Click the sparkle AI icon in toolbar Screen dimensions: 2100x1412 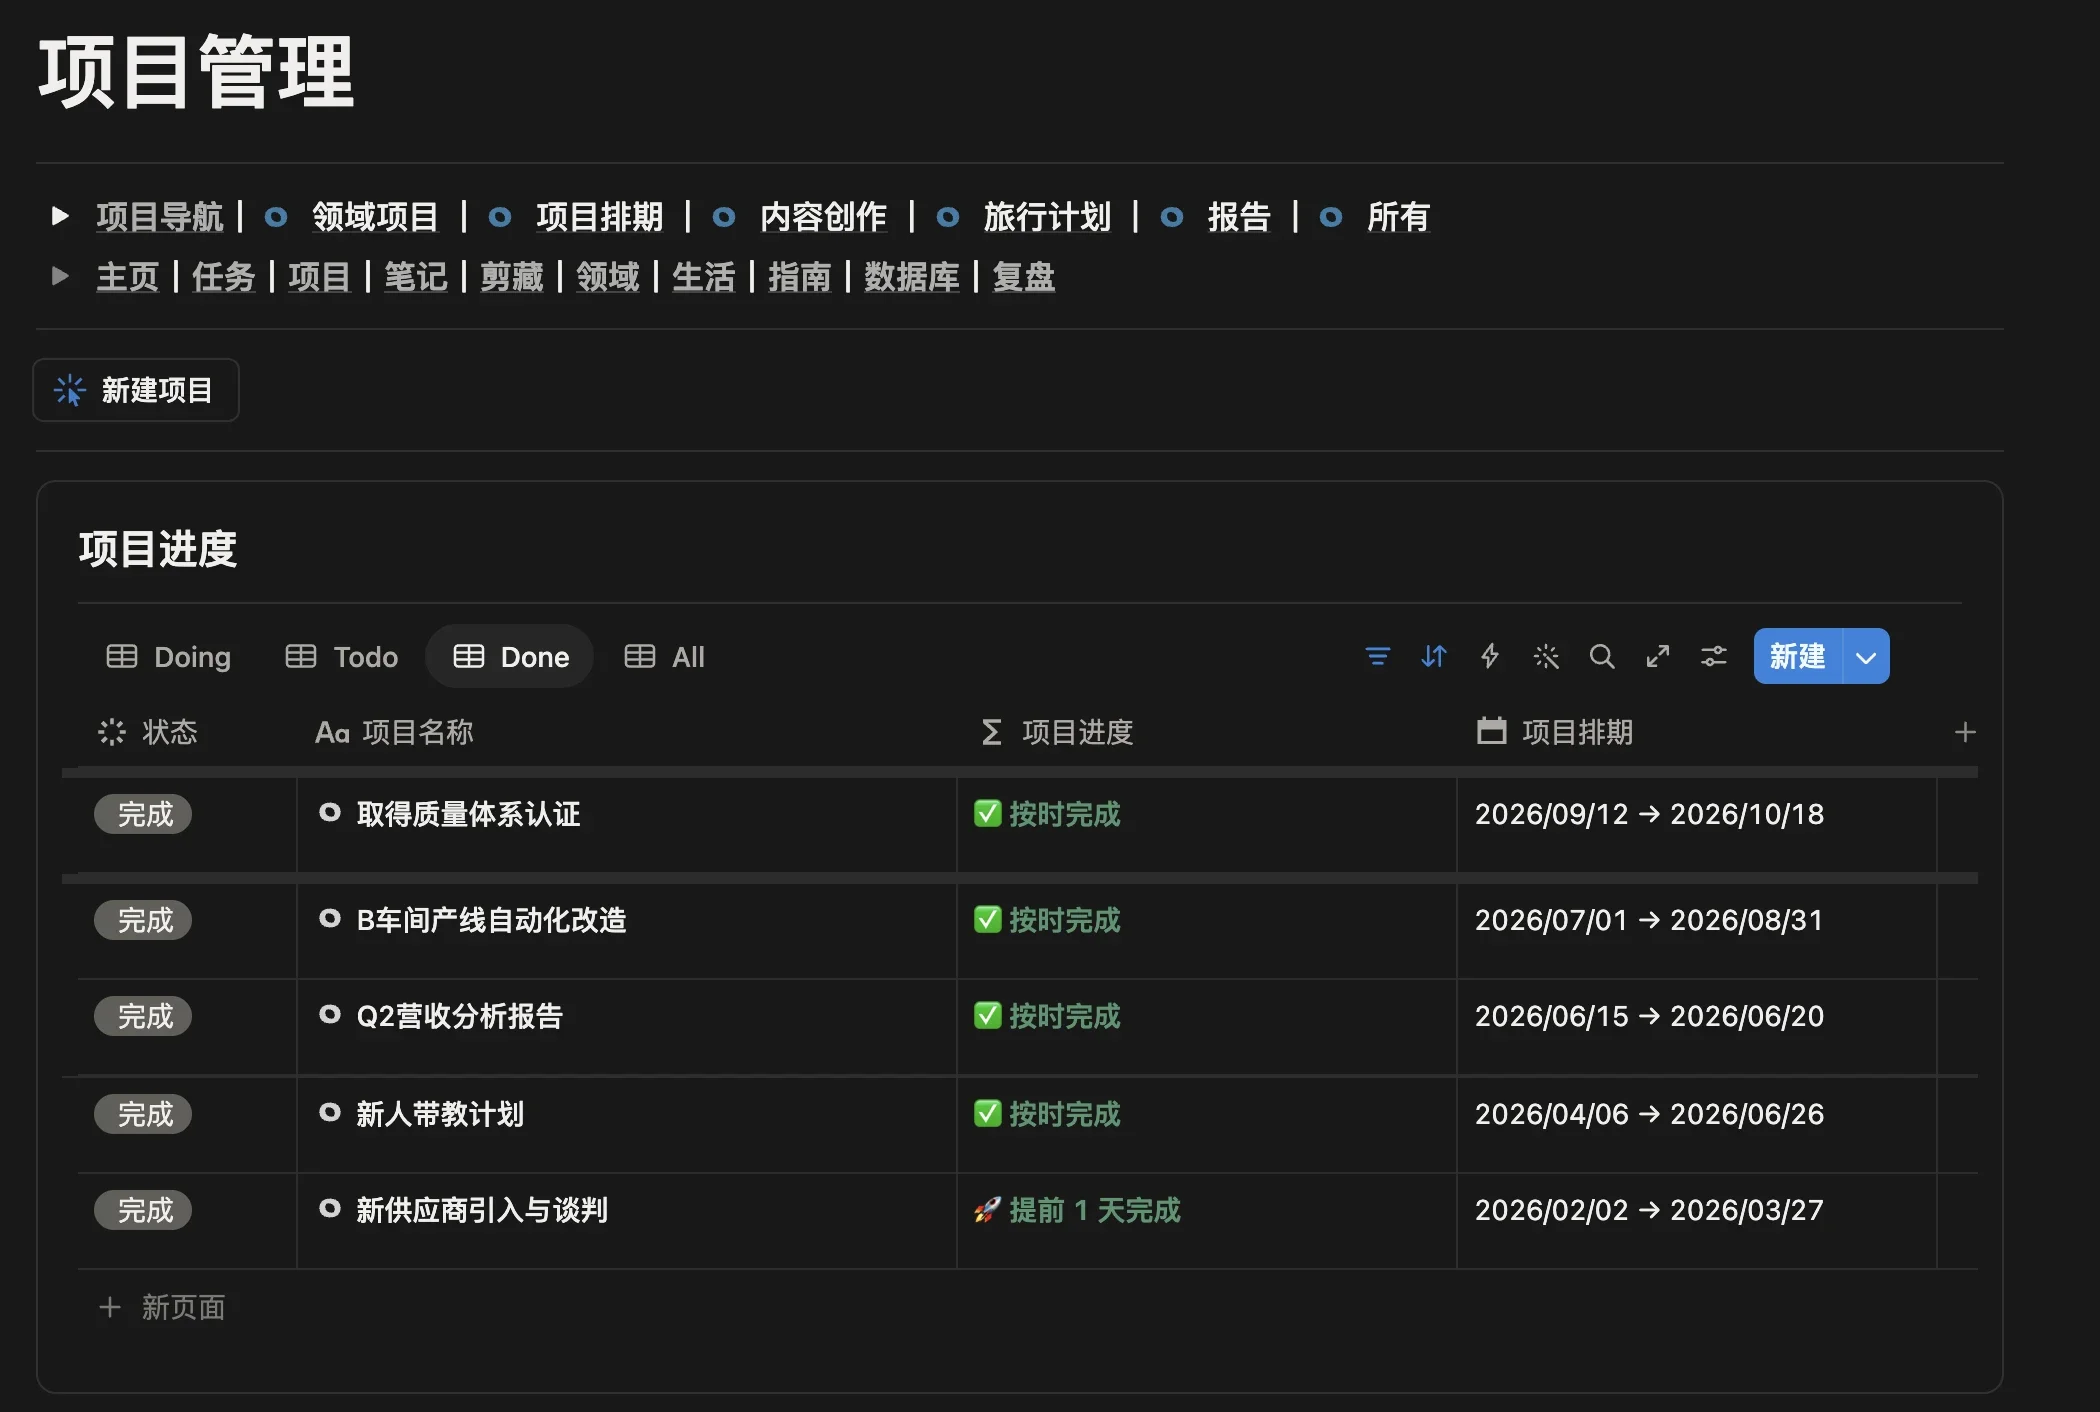[1545, 656]
